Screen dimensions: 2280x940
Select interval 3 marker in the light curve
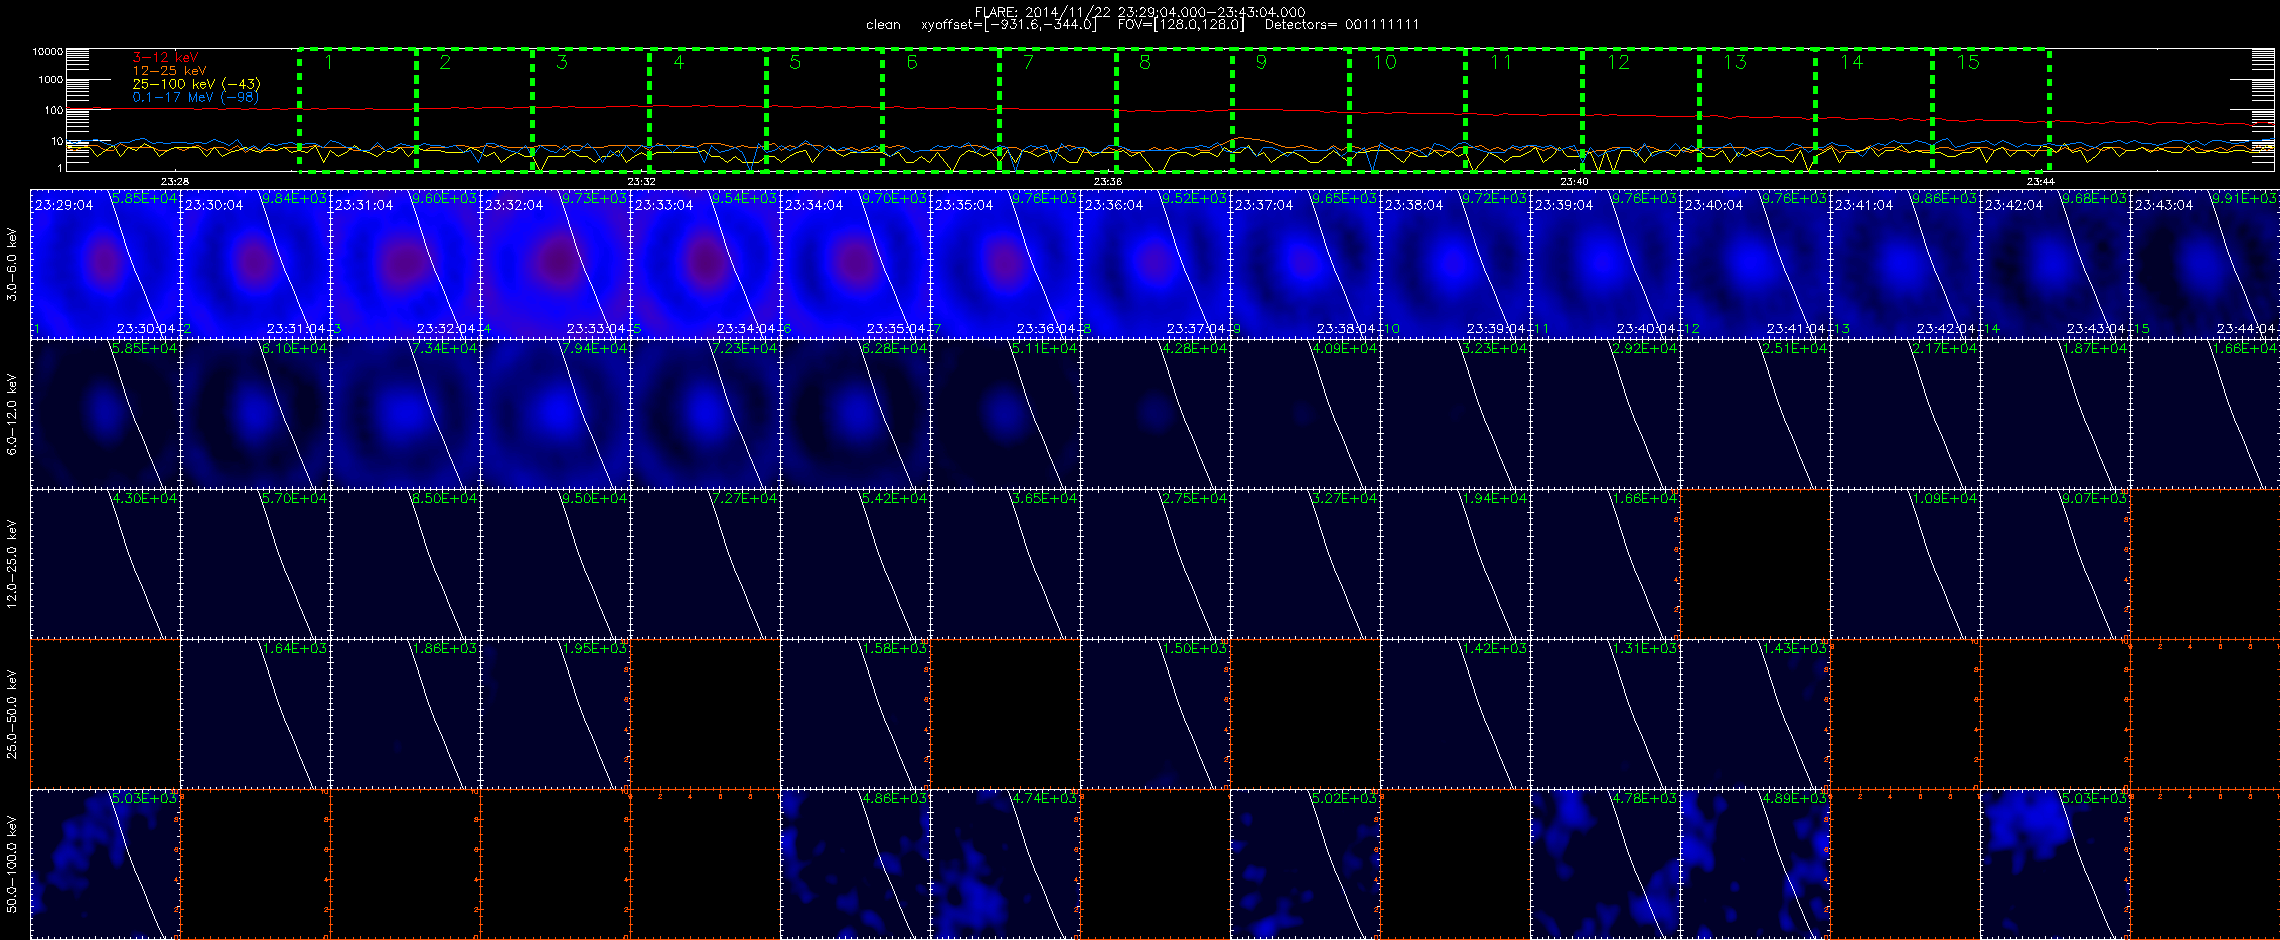tap(562, 62)
